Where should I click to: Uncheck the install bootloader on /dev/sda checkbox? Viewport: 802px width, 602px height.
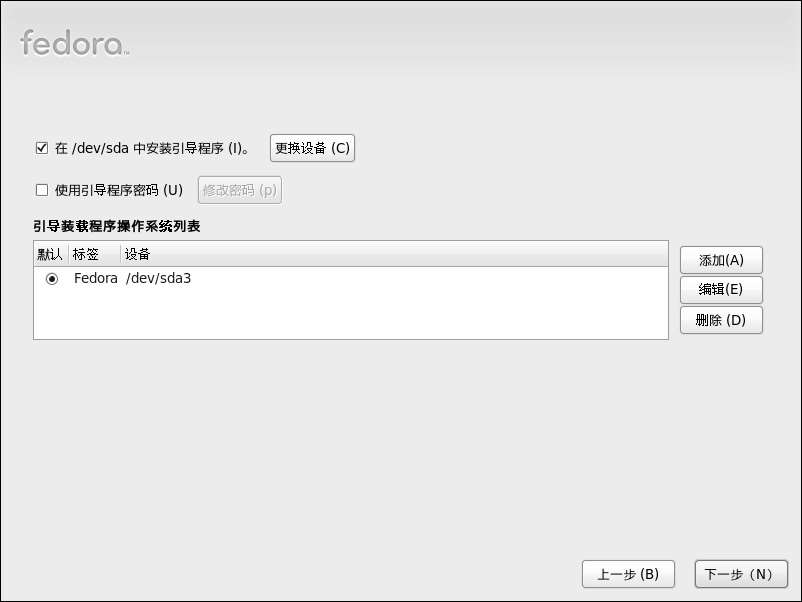pyautogui.click(x=42, y=148)
